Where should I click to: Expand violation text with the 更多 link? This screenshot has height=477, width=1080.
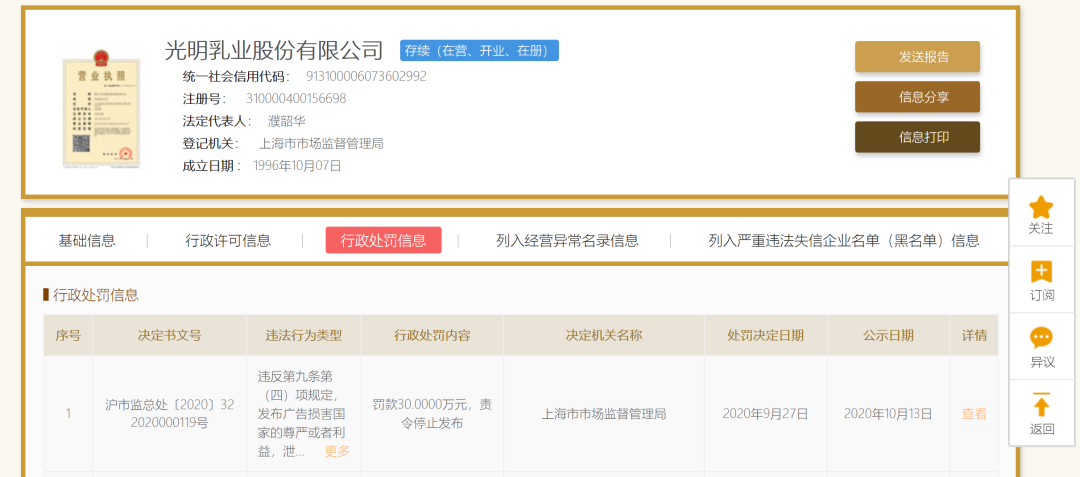click(x=337, y=452)
